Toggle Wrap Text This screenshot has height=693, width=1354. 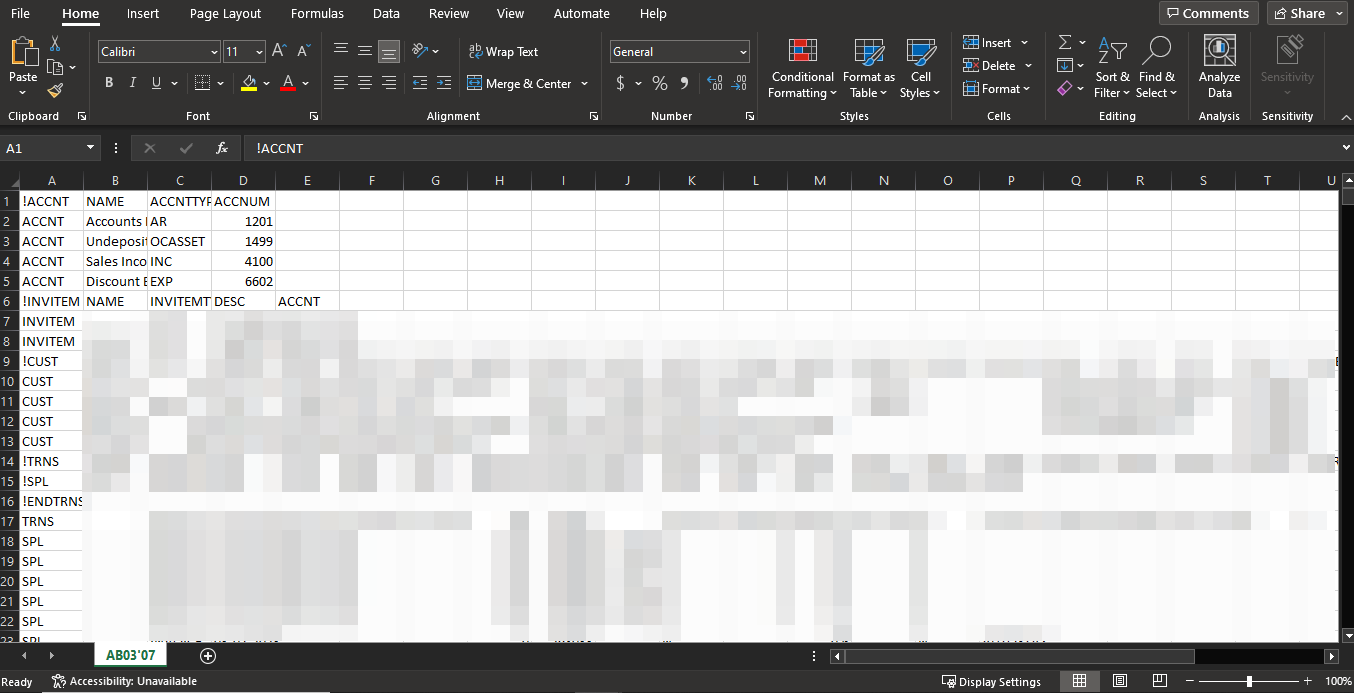click(x=503, y=51)
